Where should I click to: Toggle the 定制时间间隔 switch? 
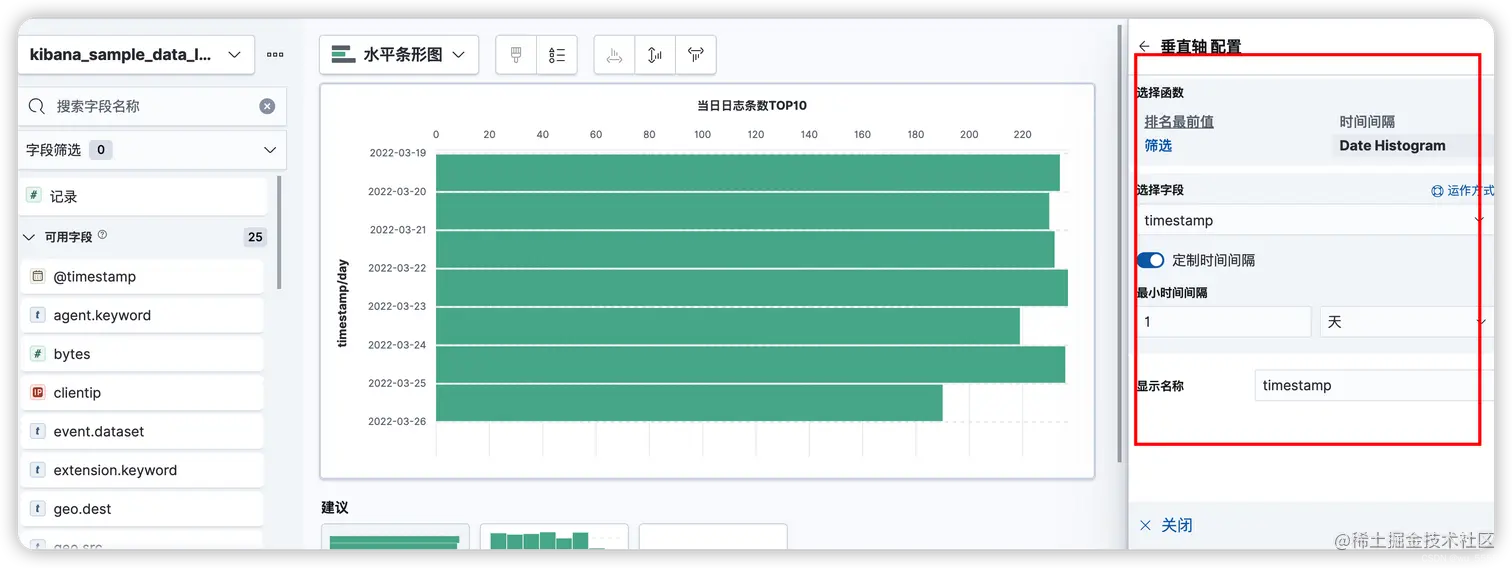pos(1150,260)
